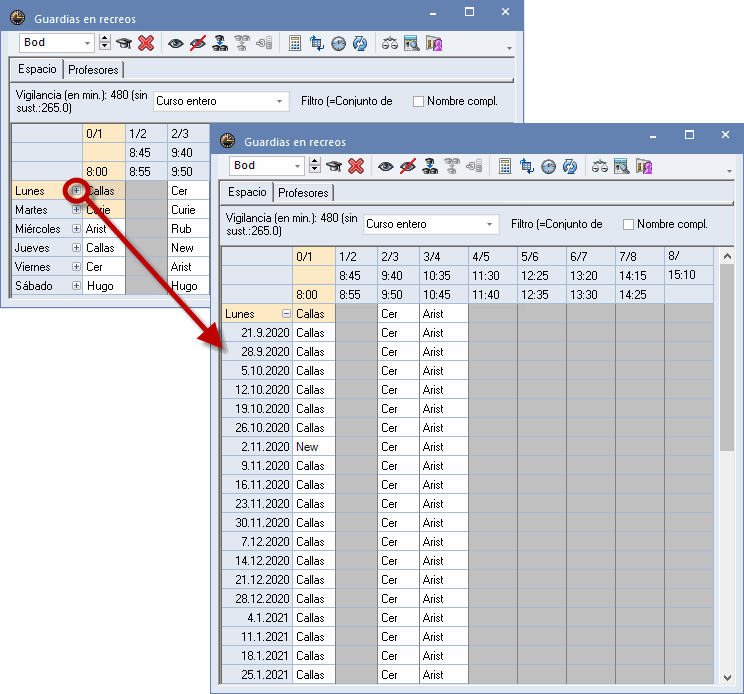Click the teachers with blue arrow icon, front window

(430, 167)
